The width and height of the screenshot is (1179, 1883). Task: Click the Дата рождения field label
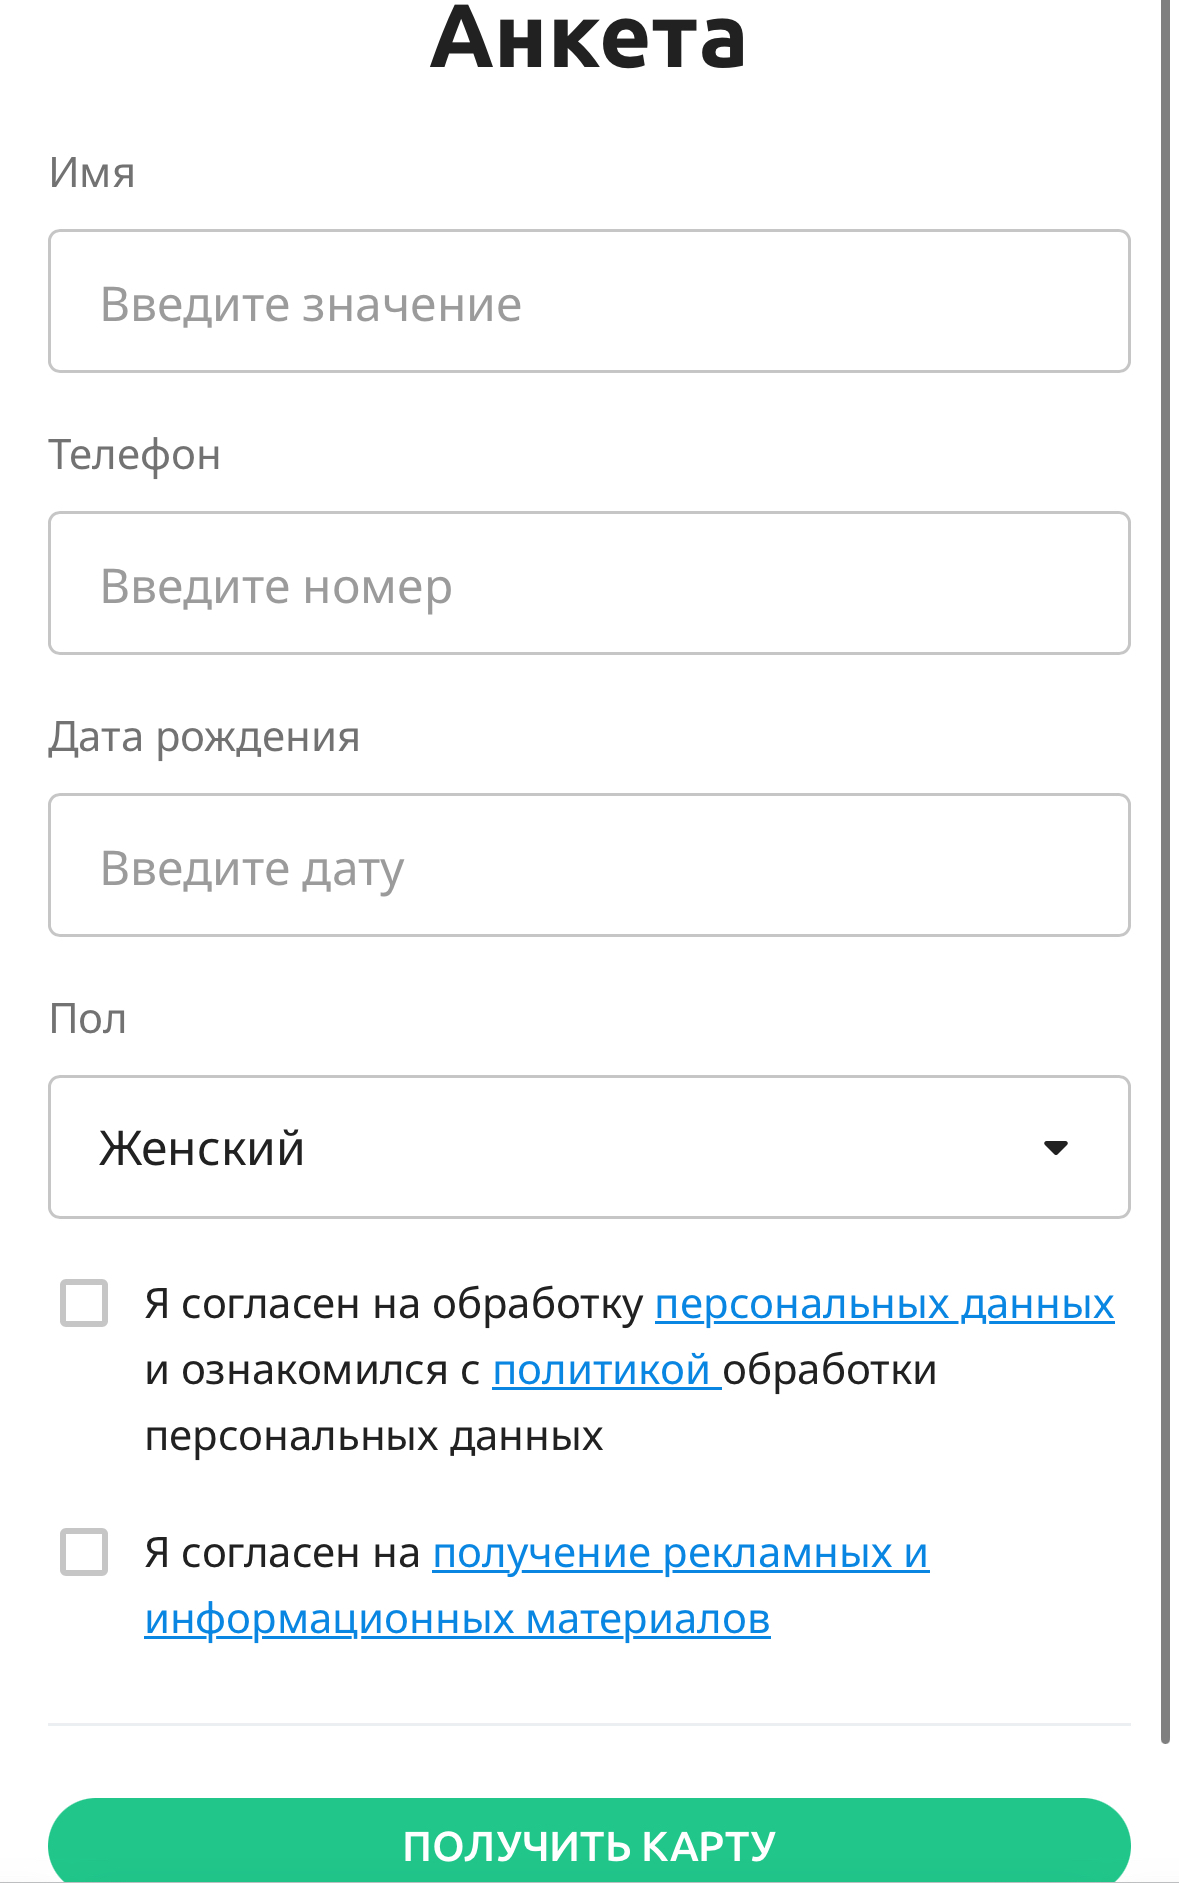point(204,737)
